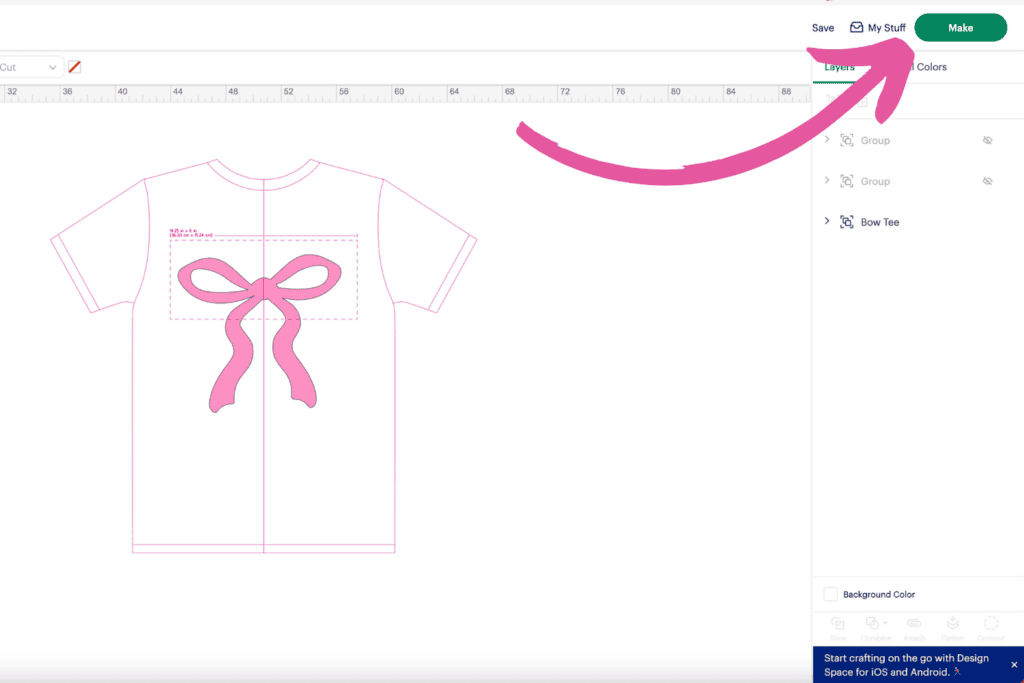The image size is (1024, 683).
Task: Show the first hidden Group layer
Action: coord(987,141)
